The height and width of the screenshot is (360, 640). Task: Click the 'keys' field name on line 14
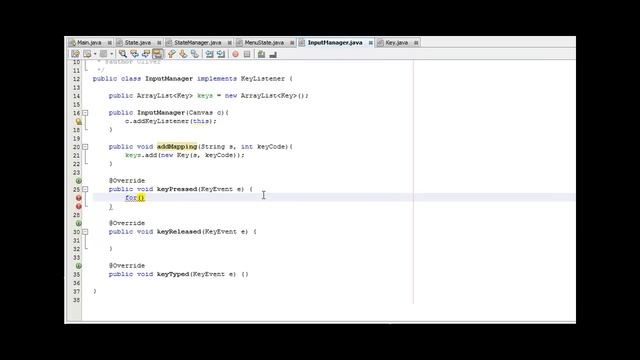click(x=205, y=96)
